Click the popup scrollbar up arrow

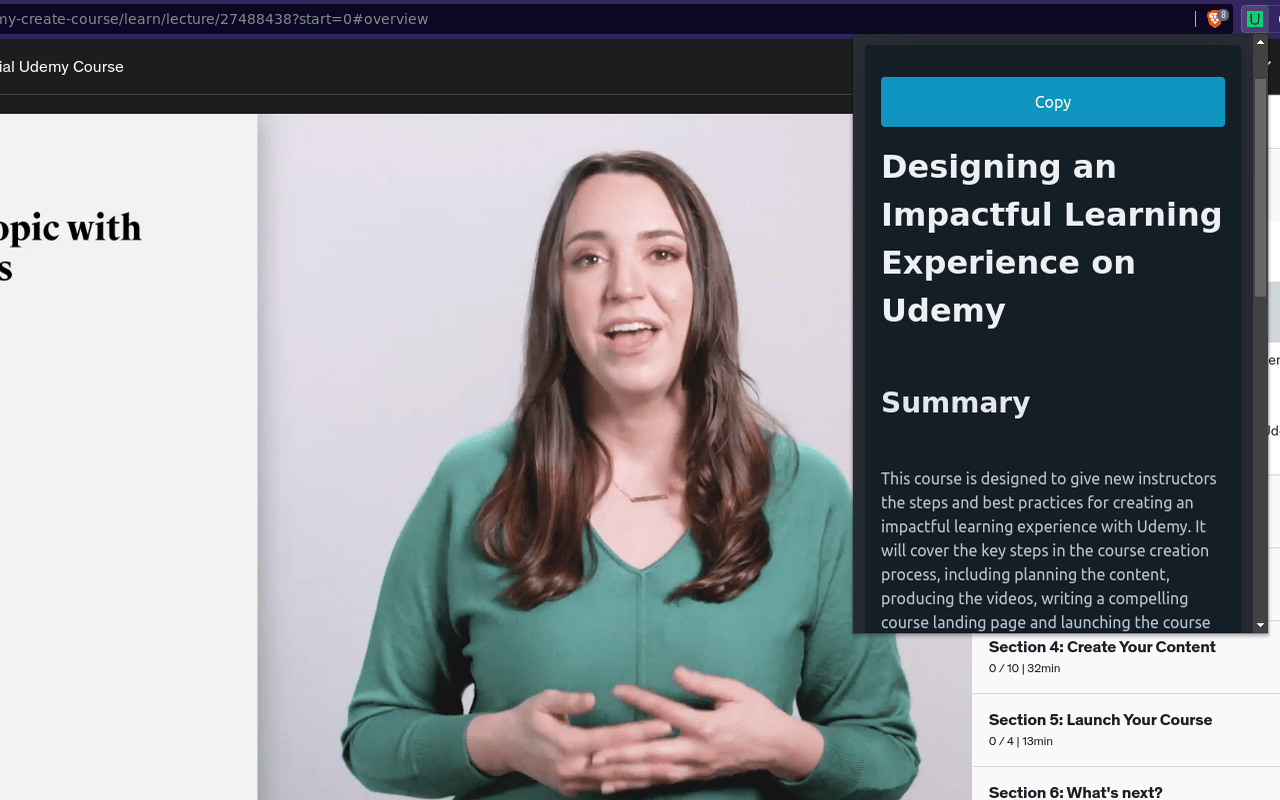pyautogui.click(x=1260, y=42)
